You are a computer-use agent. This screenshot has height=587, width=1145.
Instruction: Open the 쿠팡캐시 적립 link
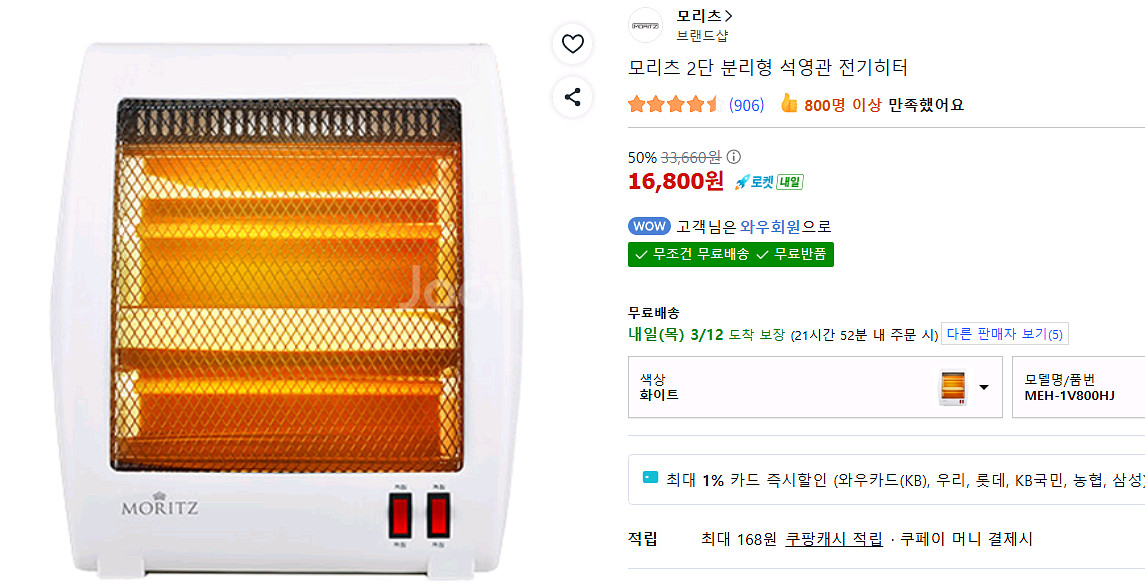click(x=834, y=539)
